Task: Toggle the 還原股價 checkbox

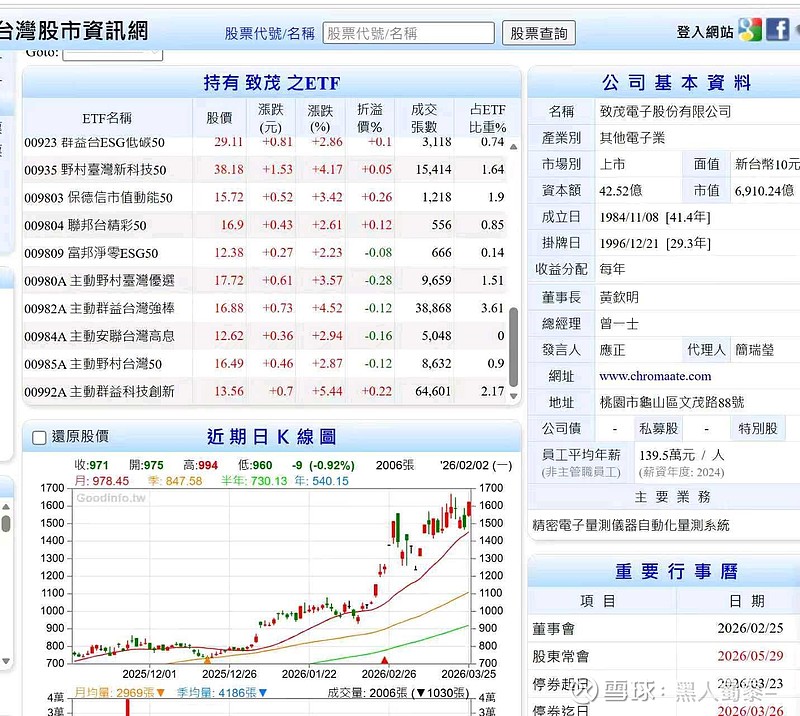Action: tap(39, 437)
